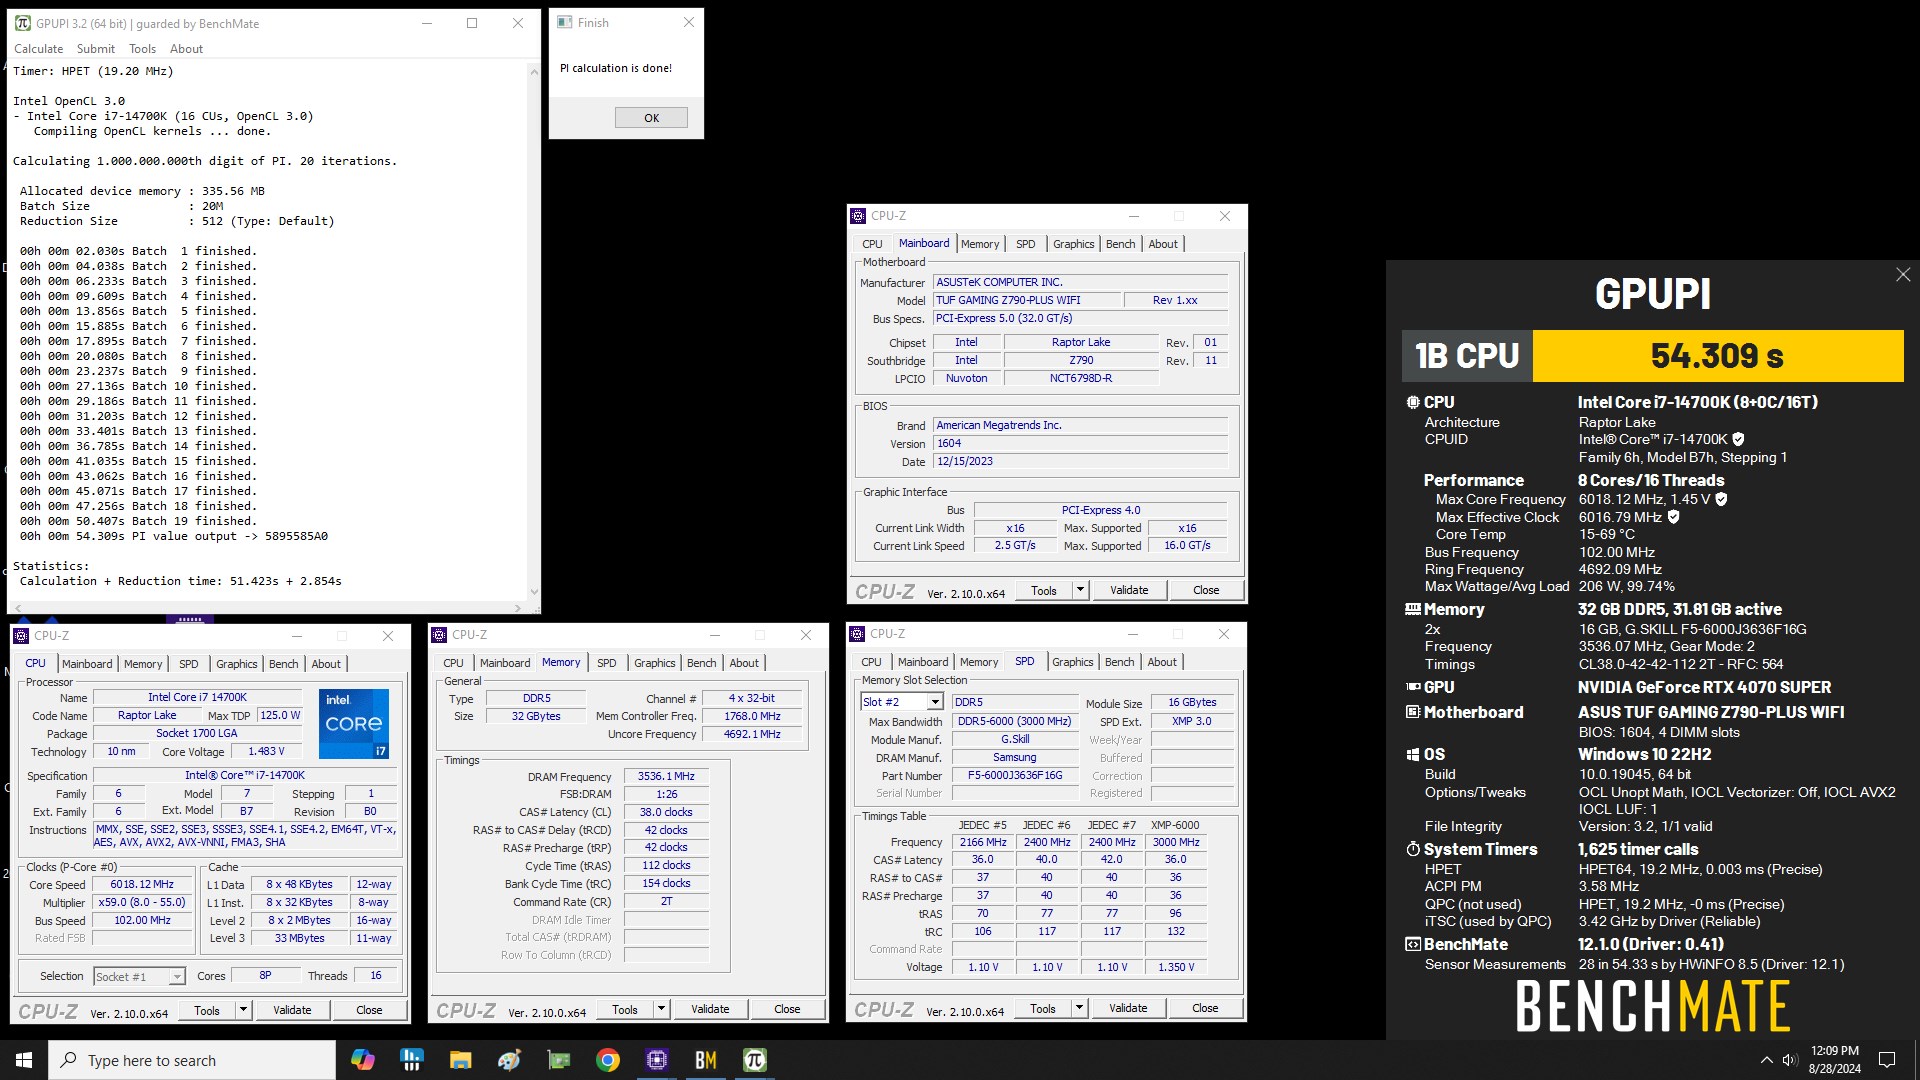Screen dimensions: 1920x1080
Task: Open Copilot from the taskbar
Action: point(362,1060)
